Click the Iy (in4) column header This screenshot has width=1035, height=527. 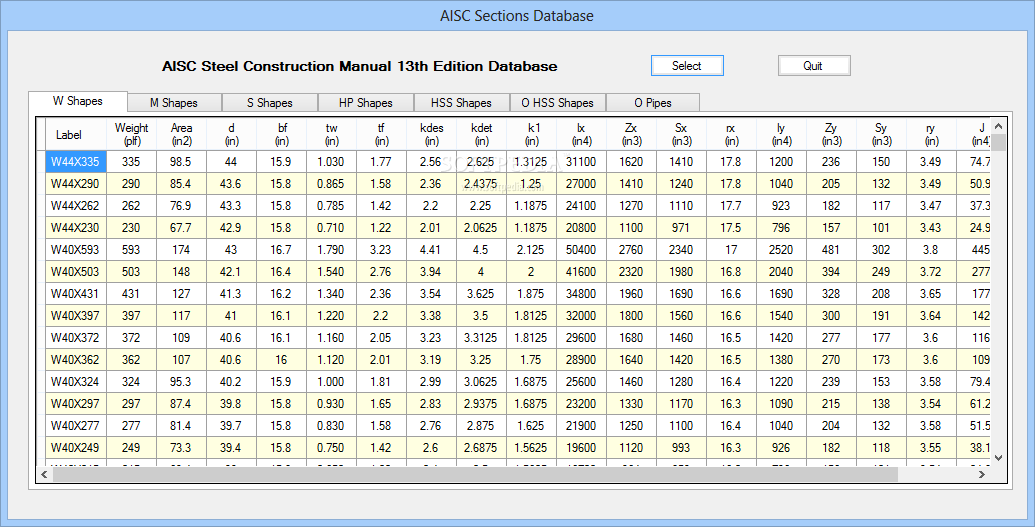click(782, 135)
